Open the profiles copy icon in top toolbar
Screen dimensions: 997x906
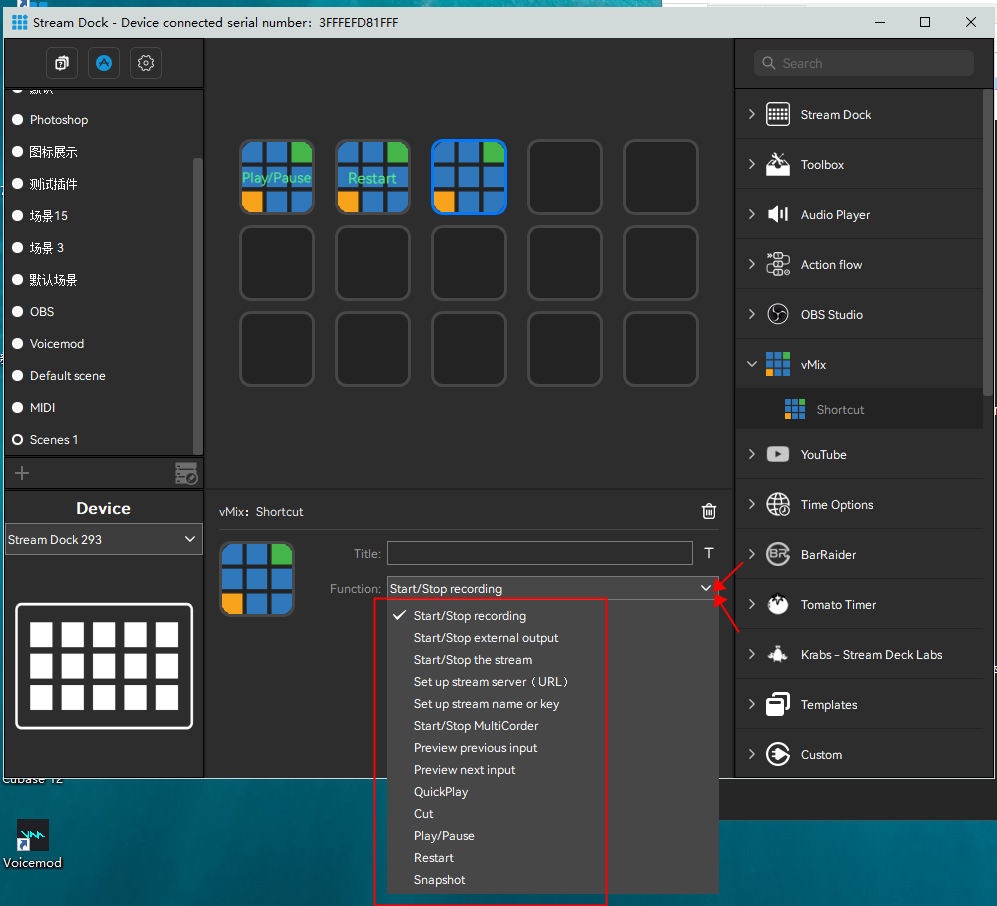62,63
